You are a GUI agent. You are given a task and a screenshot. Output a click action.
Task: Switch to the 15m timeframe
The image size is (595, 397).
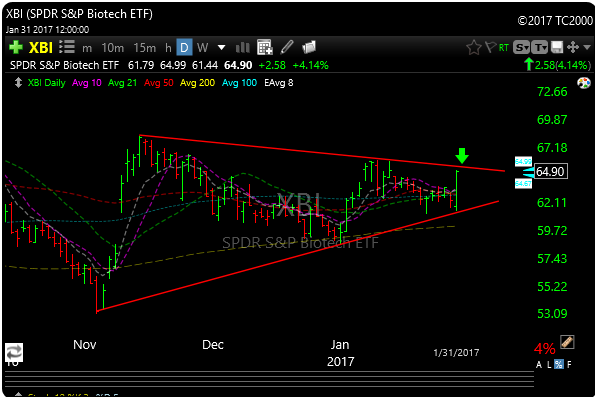(x=145, y=48)
